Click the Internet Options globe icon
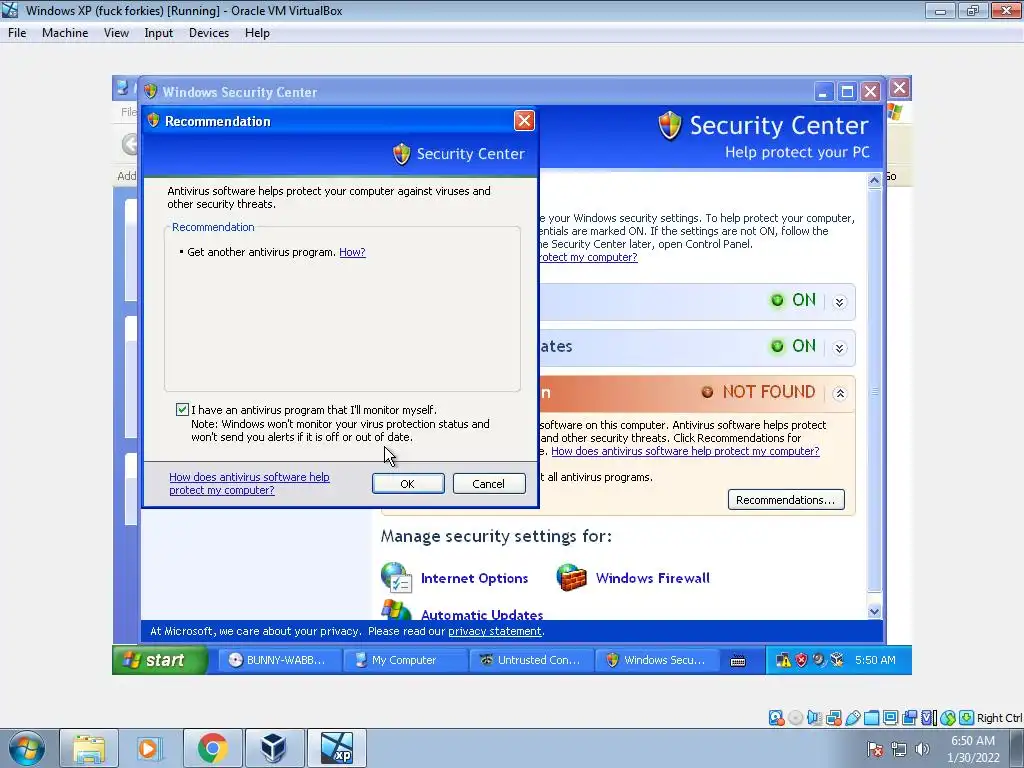 point(396,577)
